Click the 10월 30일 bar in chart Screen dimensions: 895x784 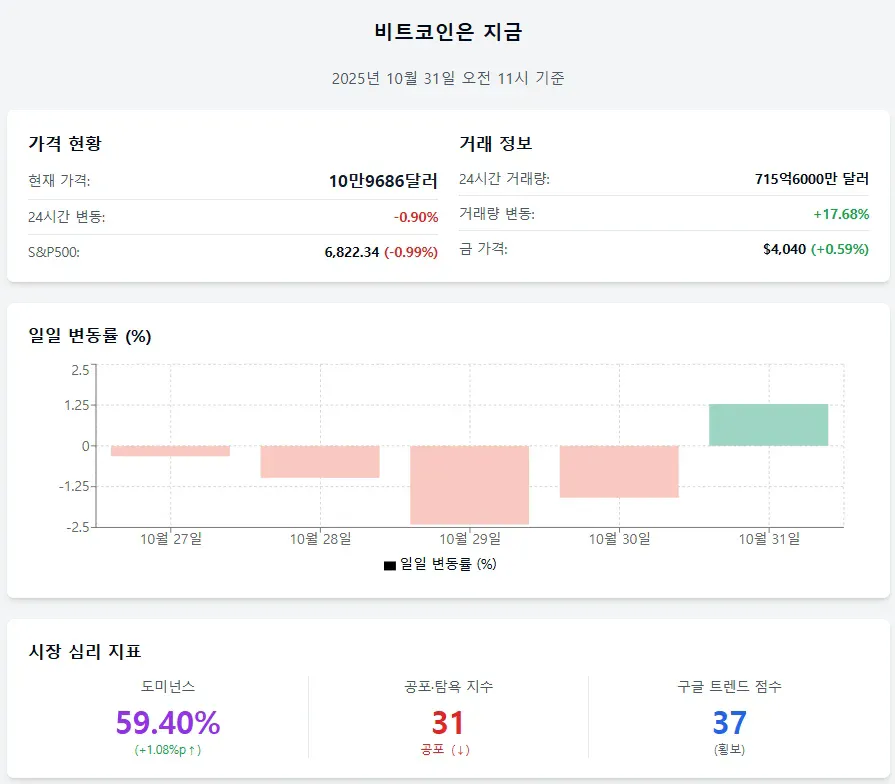pos(619,471)
